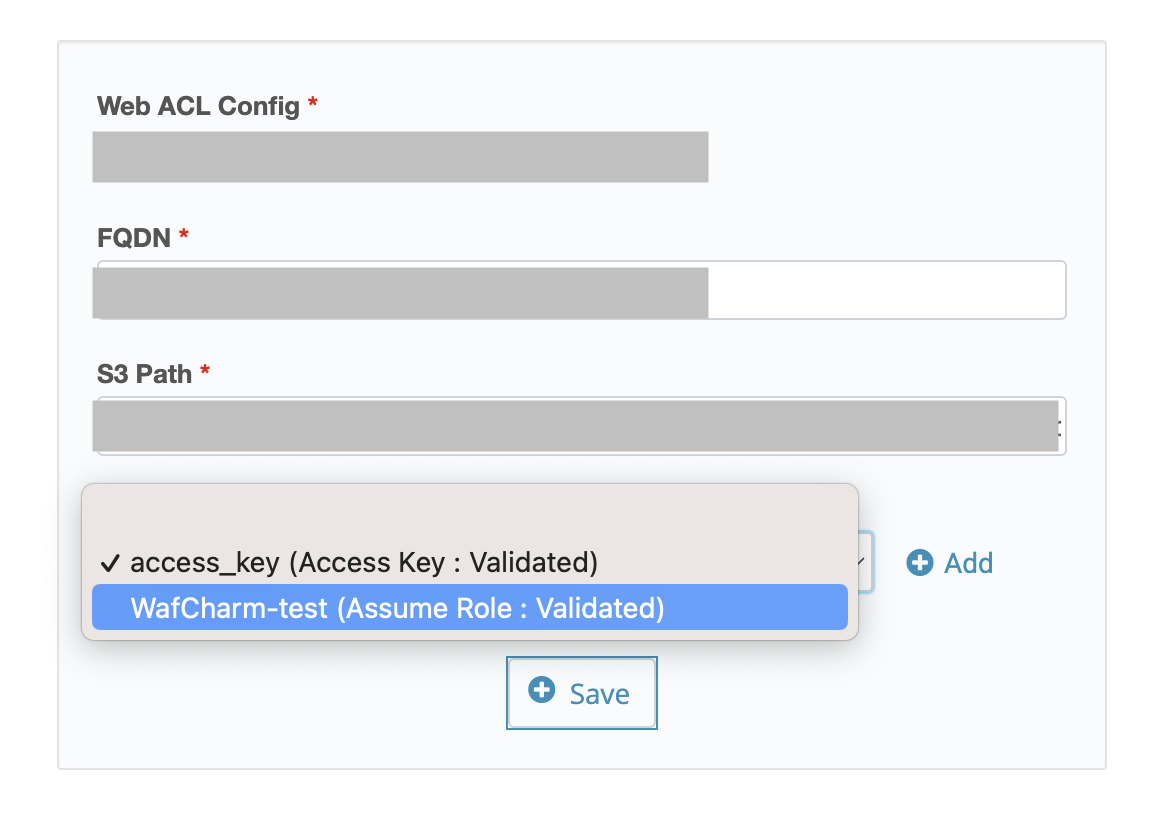
Task: Click the right edge of S3 Path field
Action: [x=1062, y=426]
